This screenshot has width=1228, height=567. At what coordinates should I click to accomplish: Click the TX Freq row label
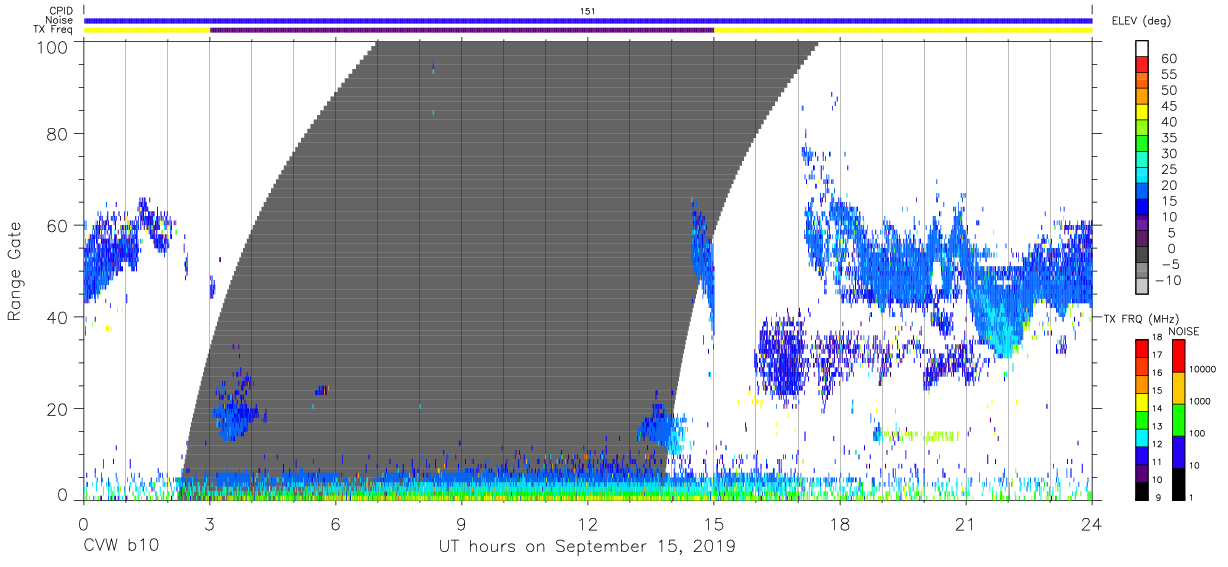54,30
